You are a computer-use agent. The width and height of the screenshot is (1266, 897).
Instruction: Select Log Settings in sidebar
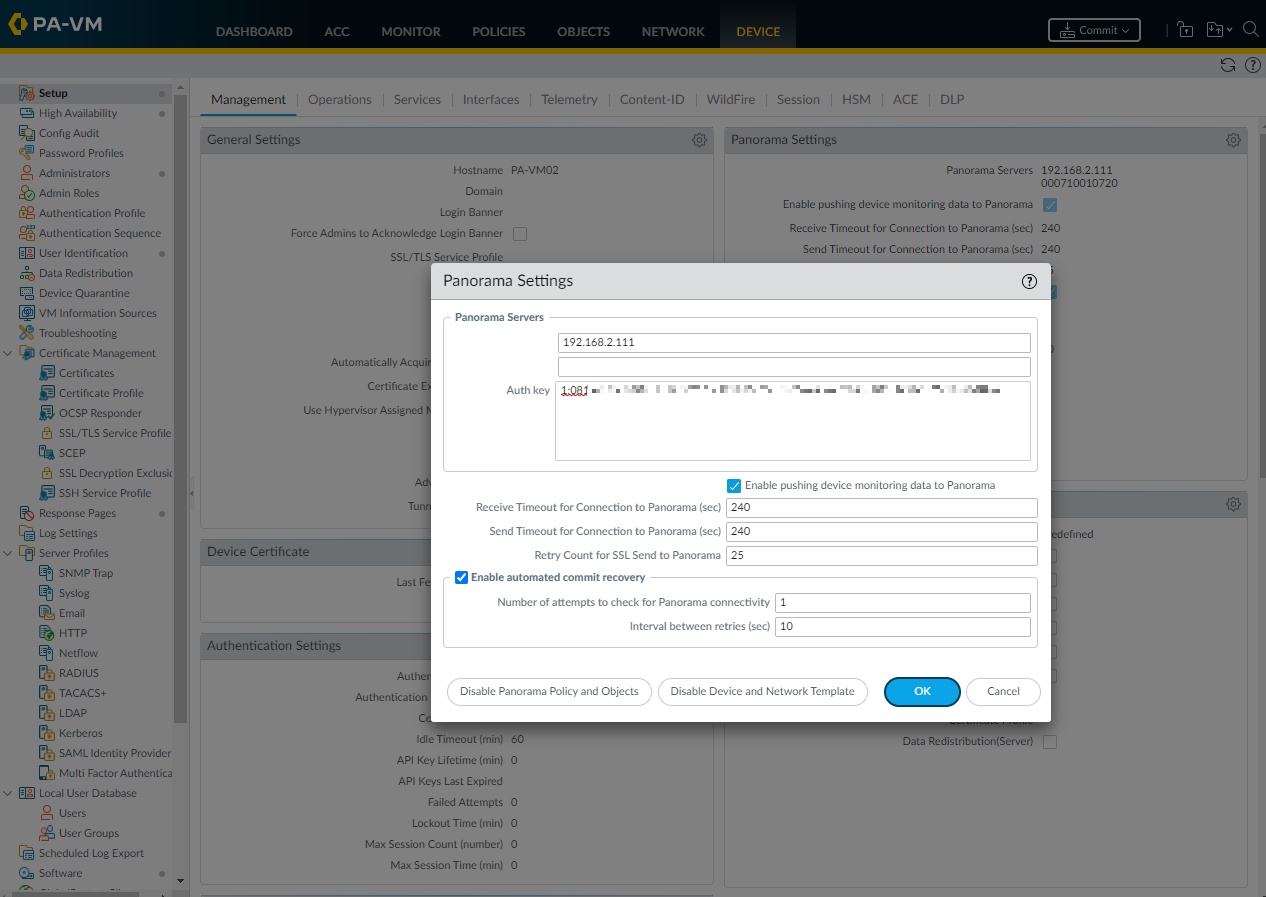pyautogui.click(x=68, y=533)
